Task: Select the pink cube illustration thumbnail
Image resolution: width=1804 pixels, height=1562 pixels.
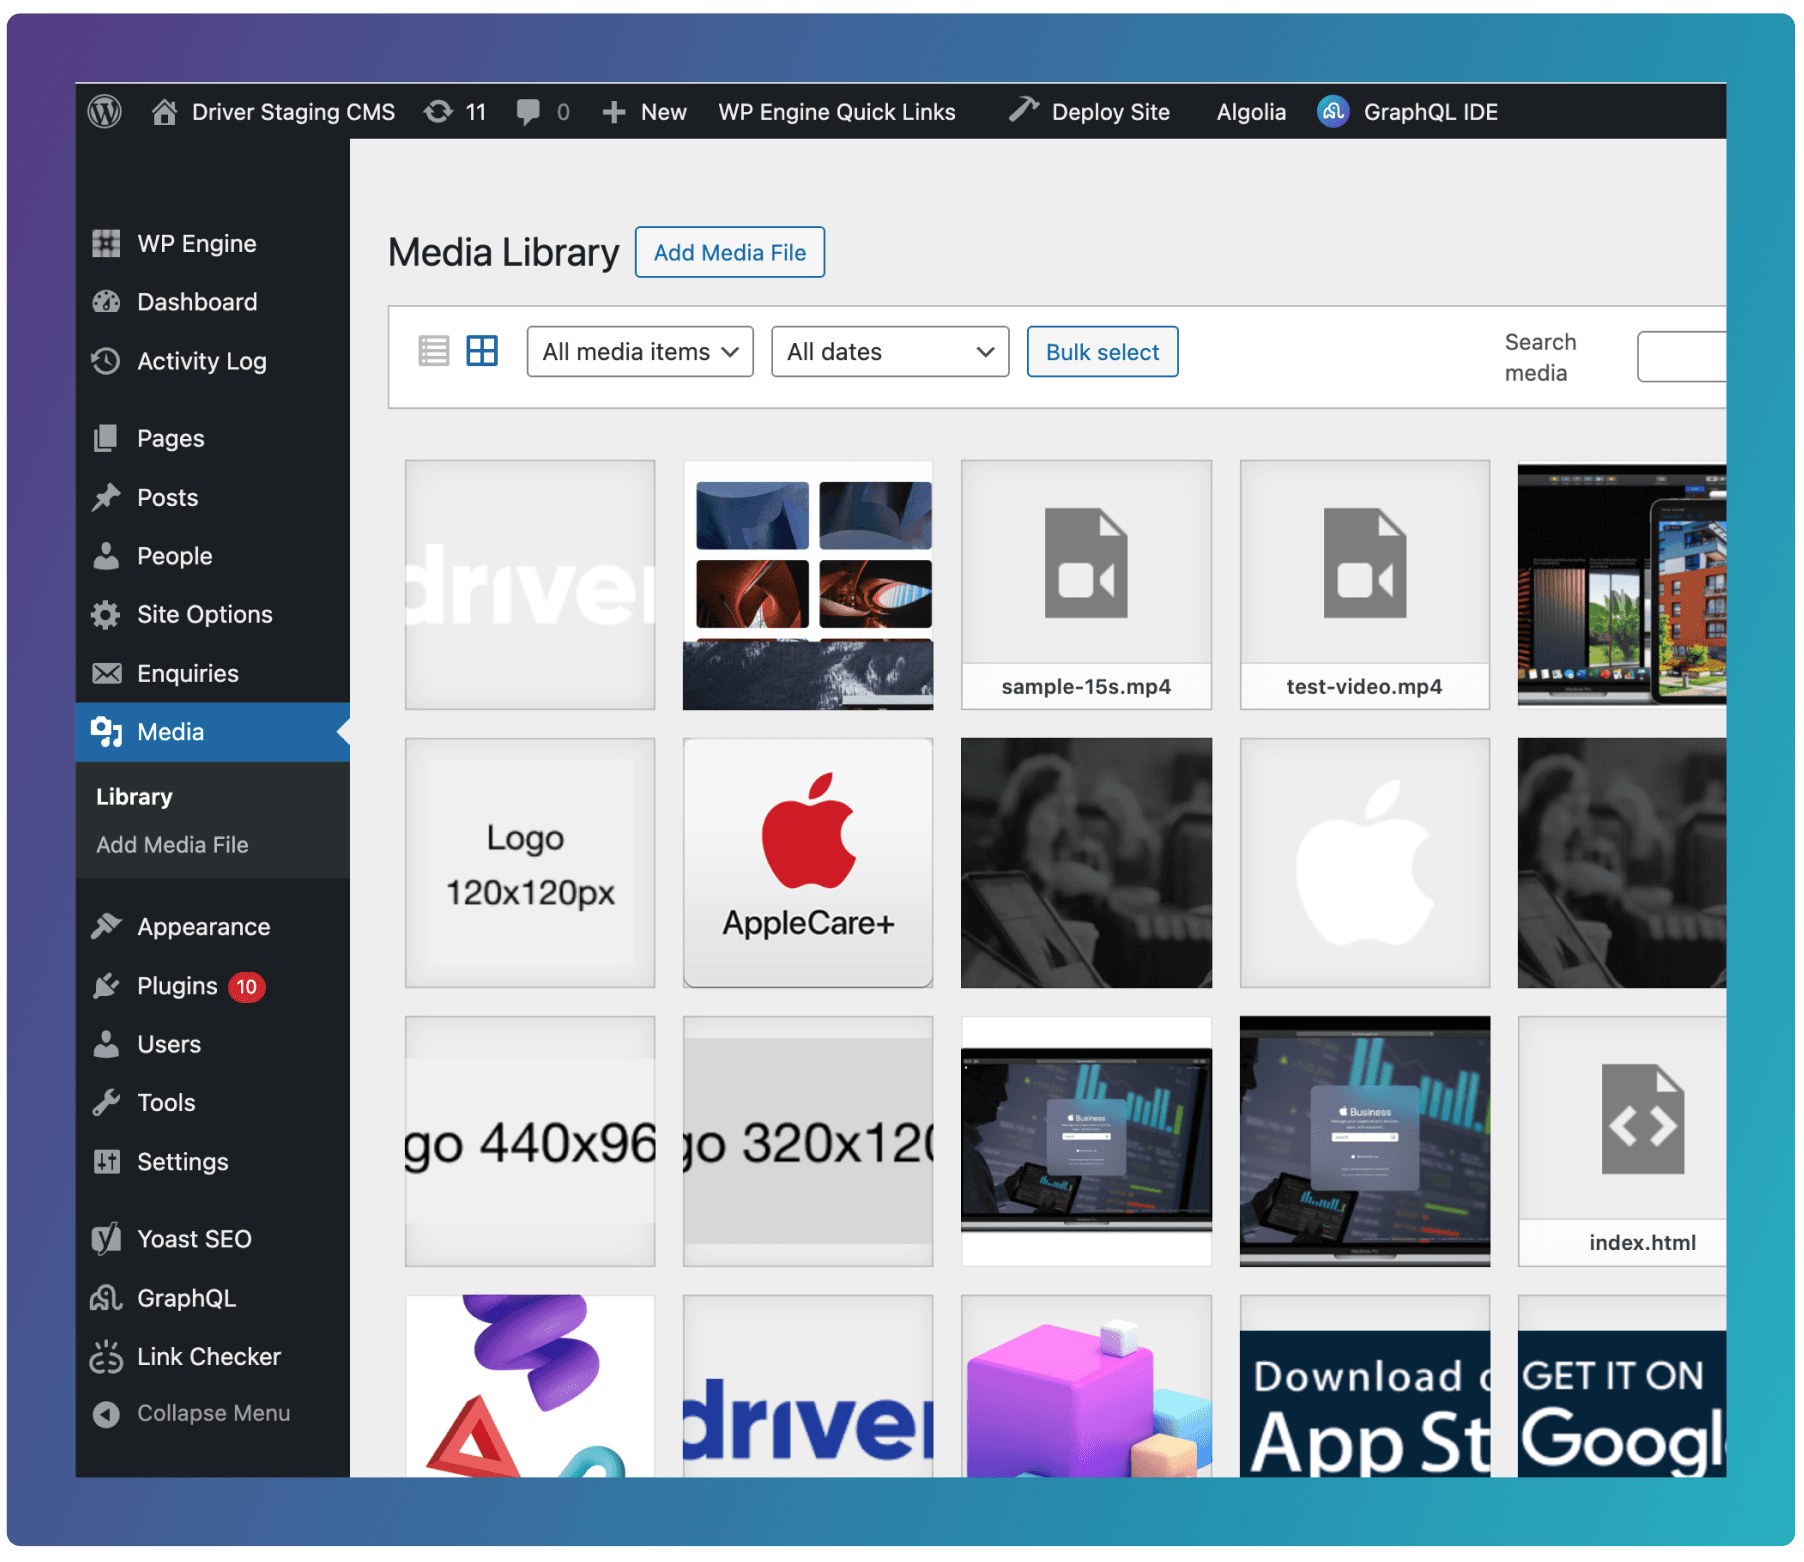Action: coord(1086,1386)
